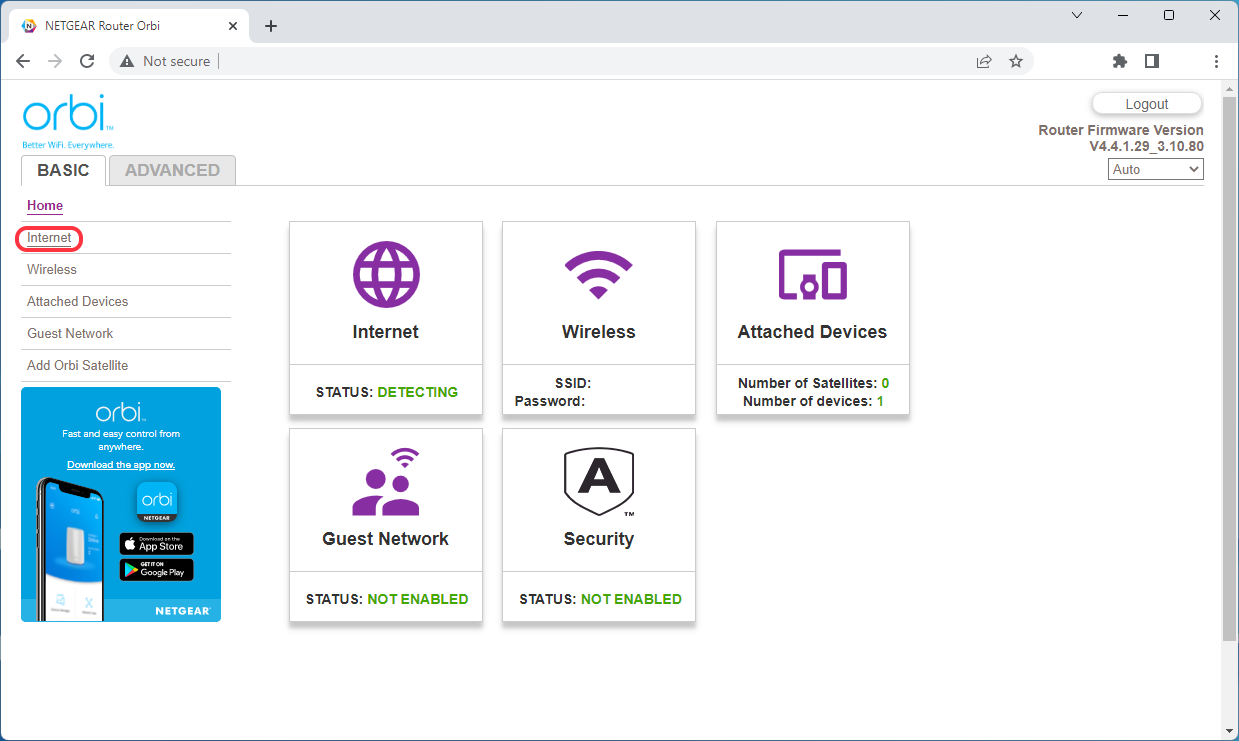Expand the Auto language dropdown
1239x741 pixels.
point(1156,169)
